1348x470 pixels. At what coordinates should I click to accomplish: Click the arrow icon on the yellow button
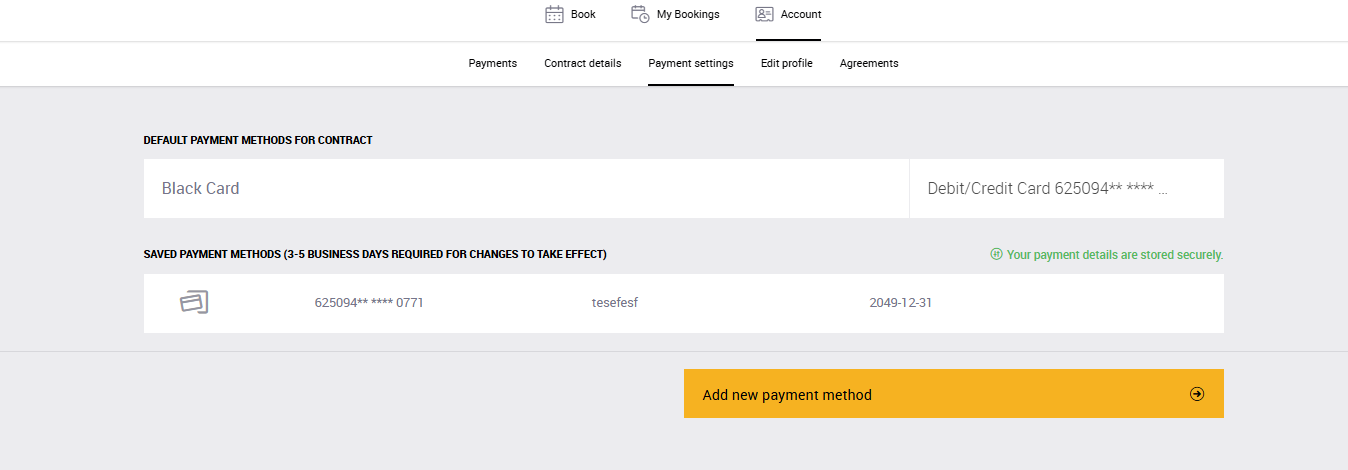click(x=1197, y=394)
